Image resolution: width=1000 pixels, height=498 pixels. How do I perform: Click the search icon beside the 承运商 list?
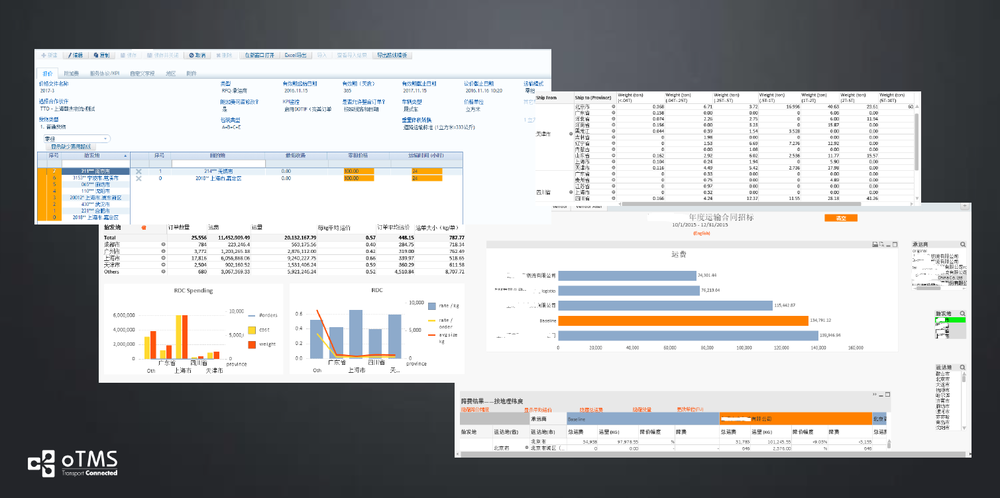coord(962,243)
